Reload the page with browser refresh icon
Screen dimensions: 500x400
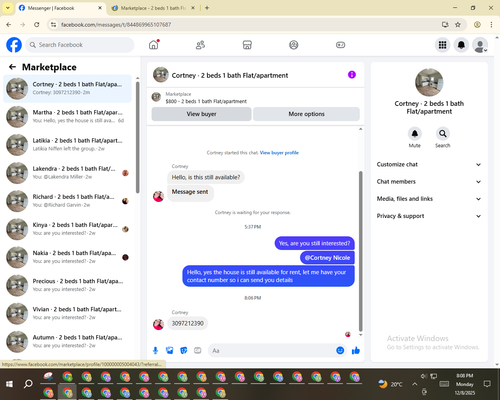point(37,24)
